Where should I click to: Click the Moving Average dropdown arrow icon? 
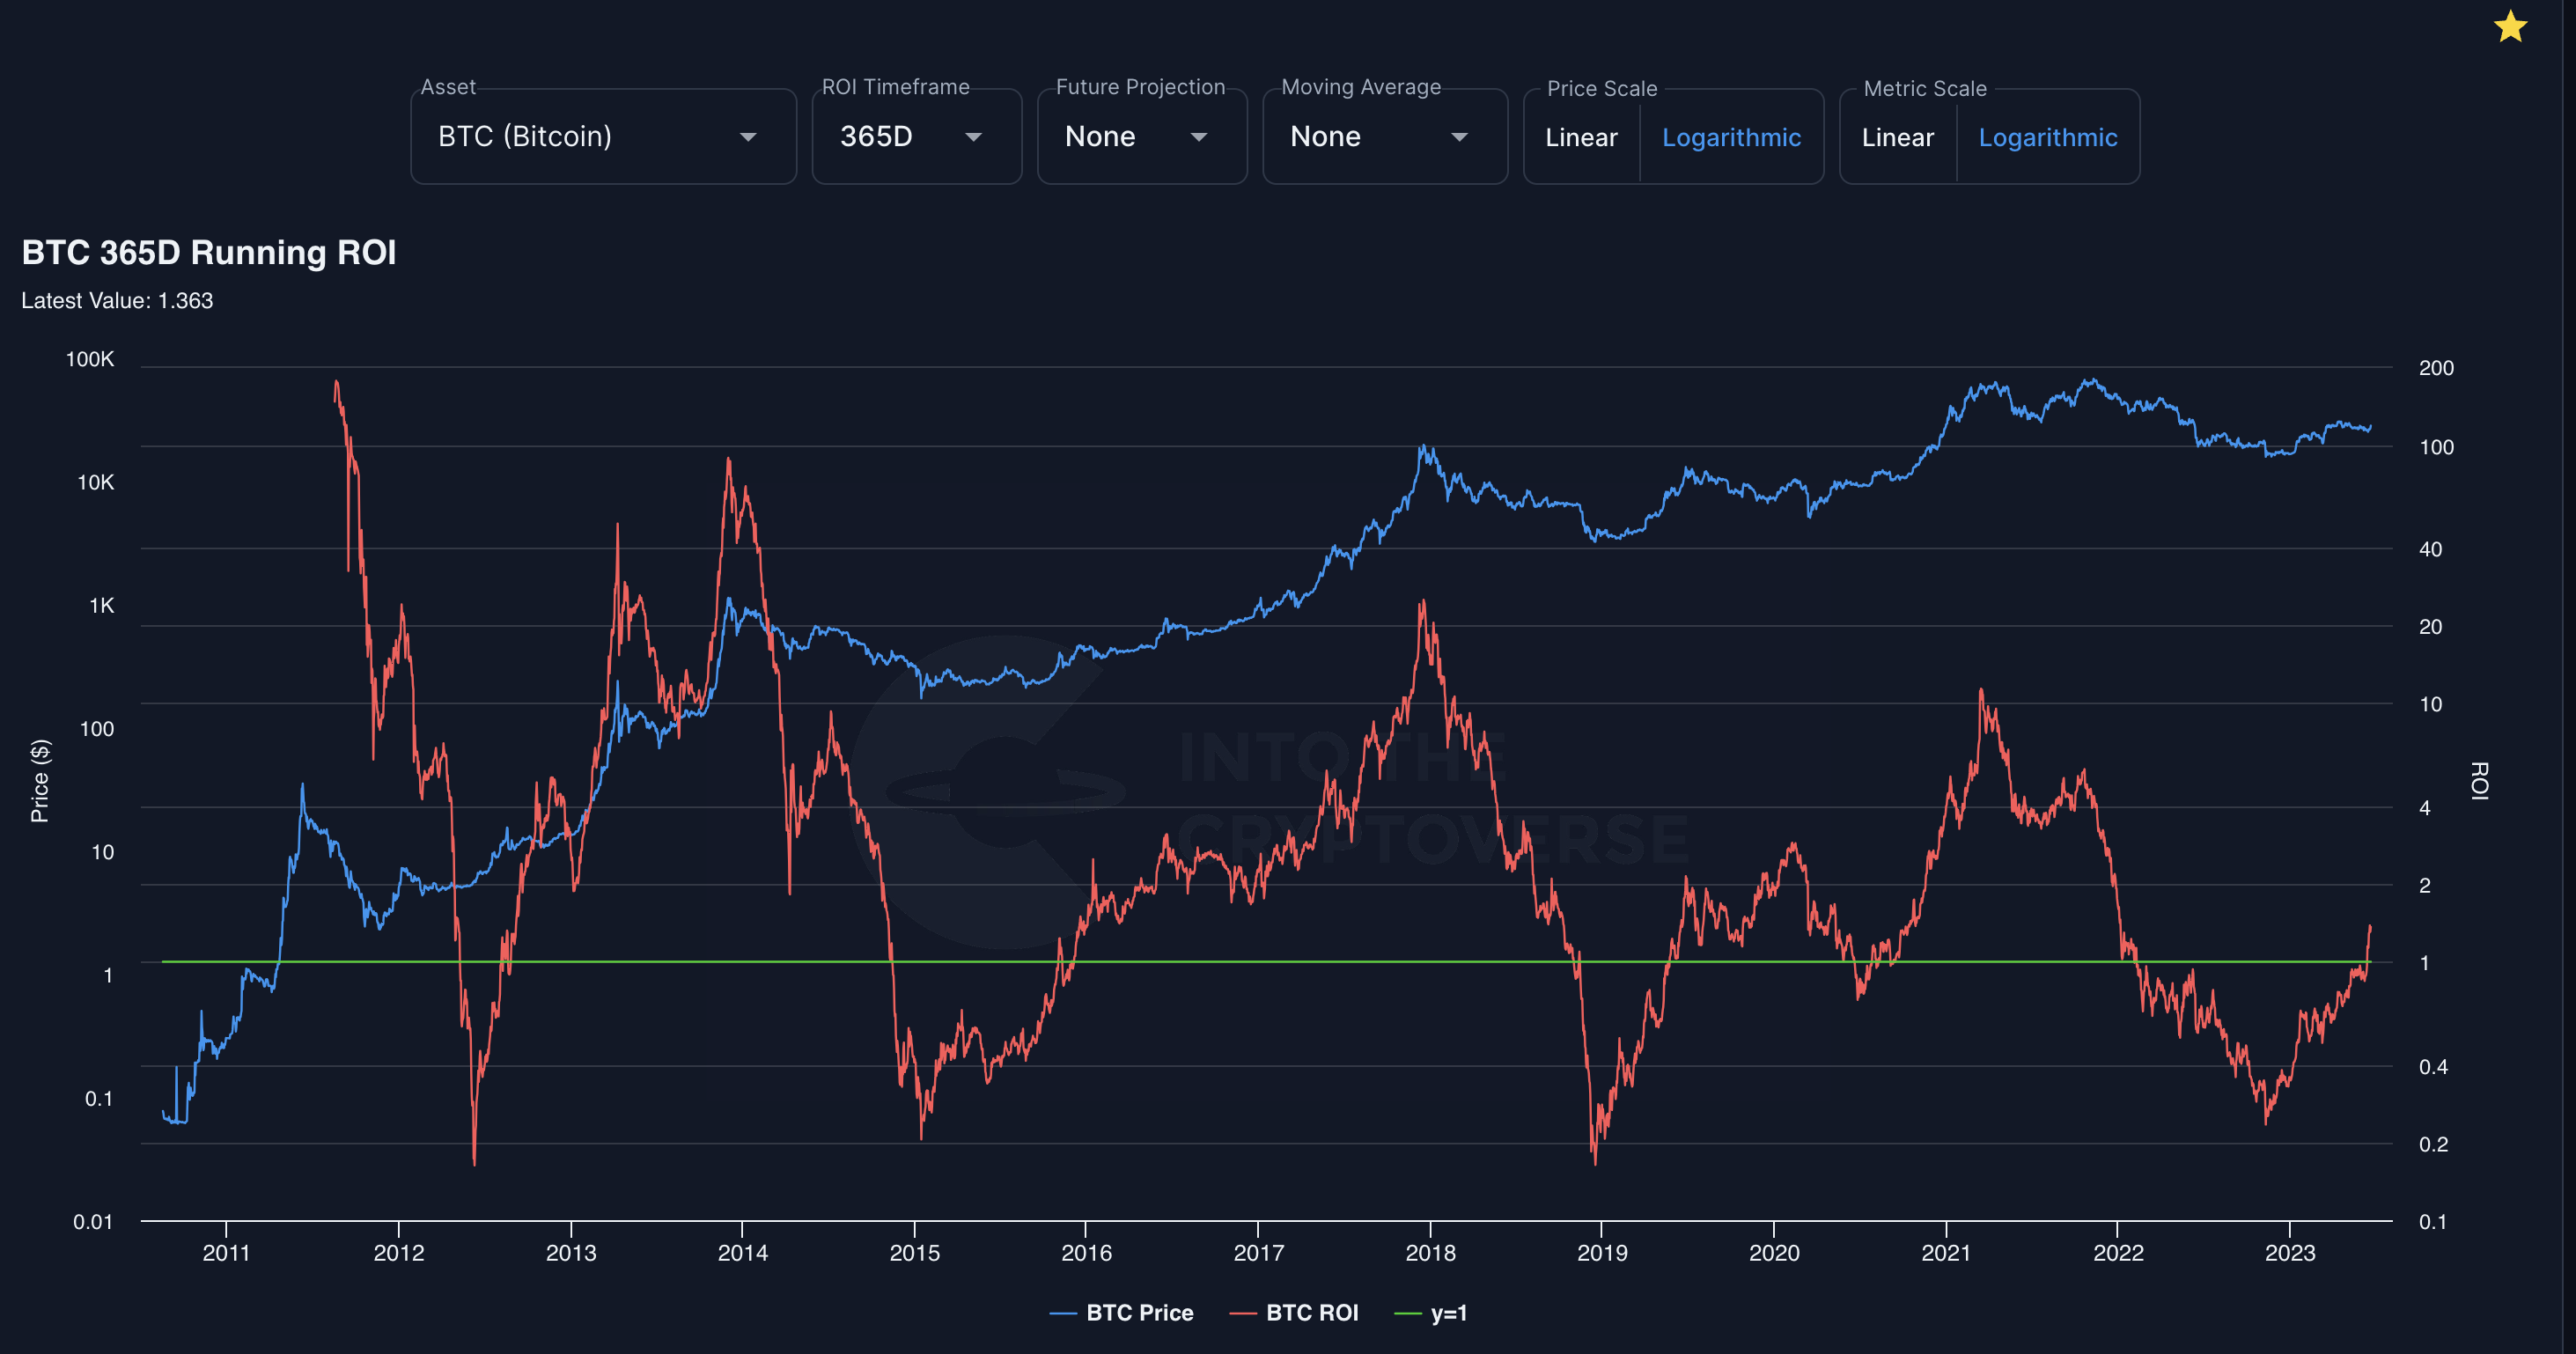pyautogui.click(x=1459, y=137)
